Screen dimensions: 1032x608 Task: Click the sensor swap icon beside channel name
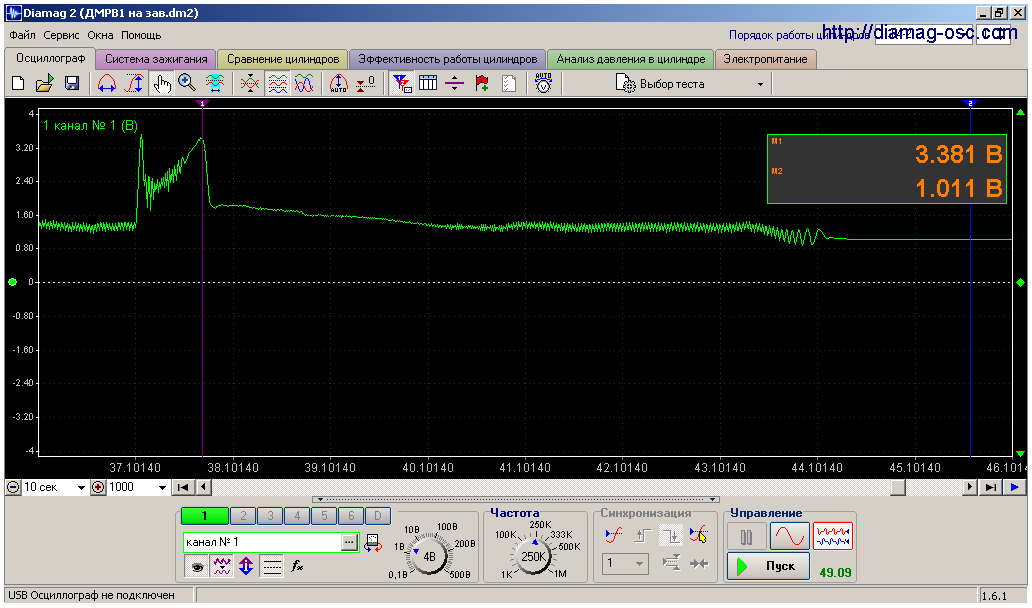[x=373, y=543]
